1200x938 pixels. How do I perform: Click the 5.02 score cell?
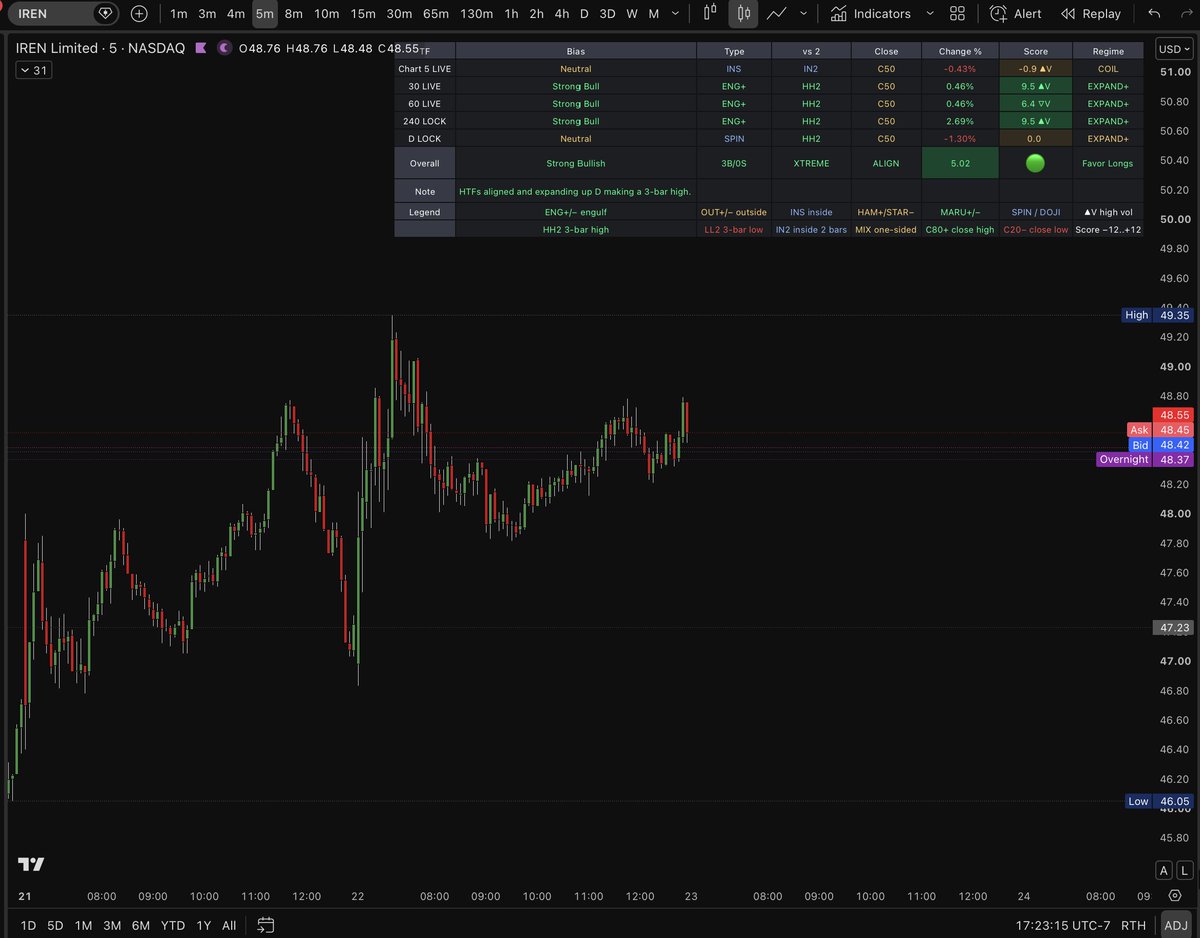[x=960, y=163]
